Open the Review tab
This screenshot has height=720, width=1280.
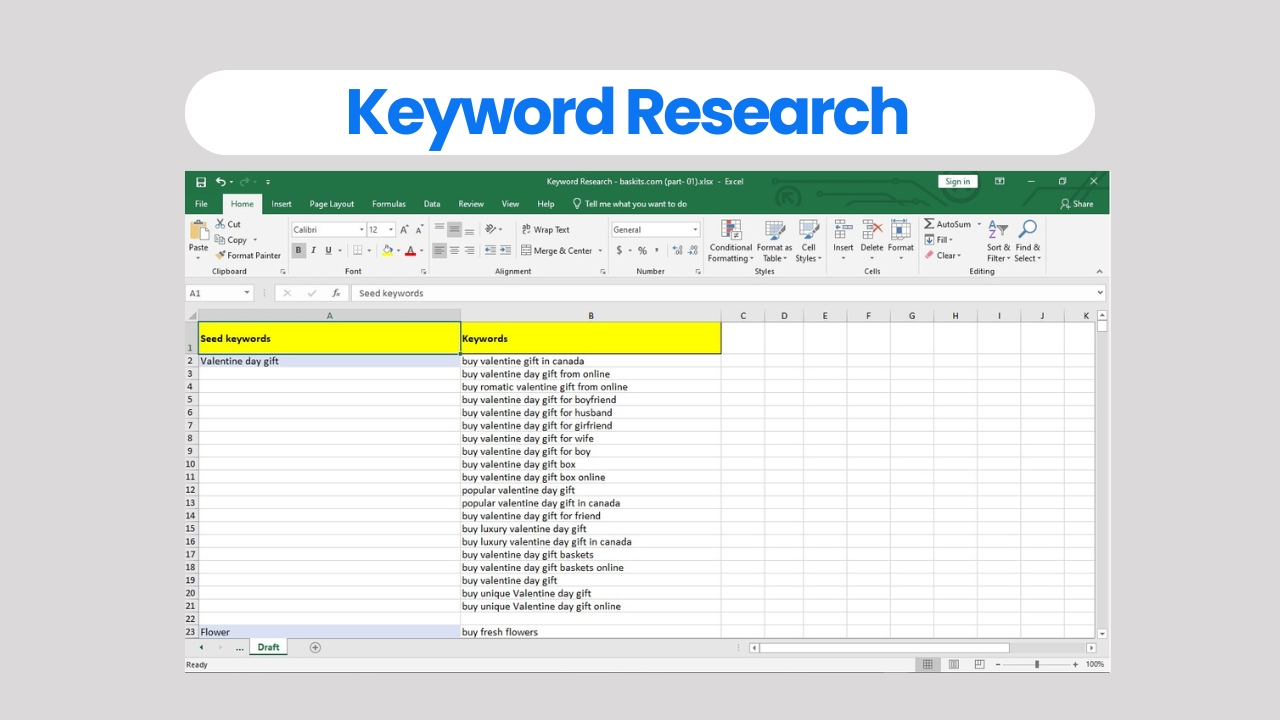point(471,204)
